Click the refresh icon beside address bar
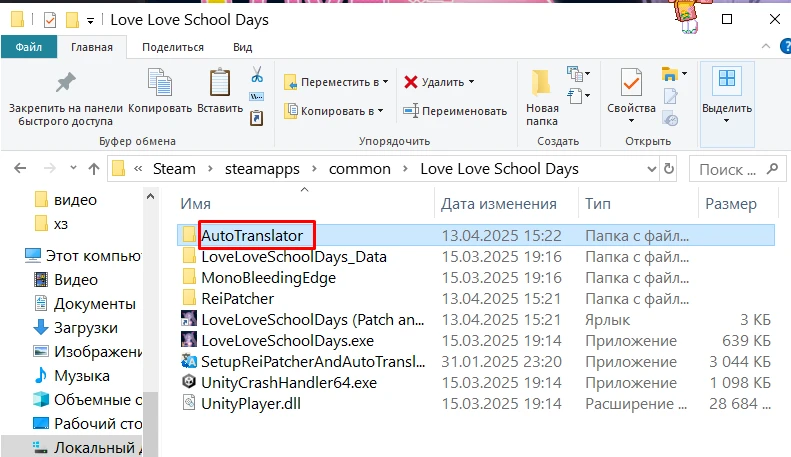 coord(669,168)
